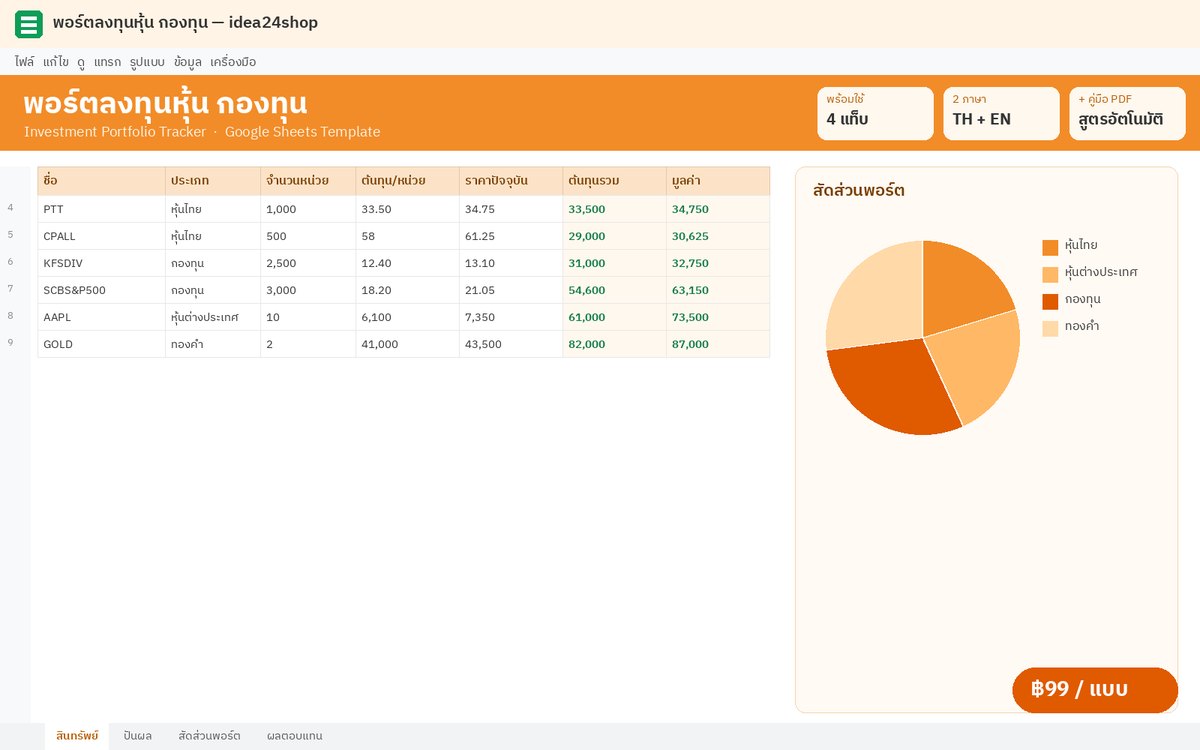Click the 34,750 value cell
Viewport: 1200px width, 750px height.
pyautogui.click(x=718, y=209)
